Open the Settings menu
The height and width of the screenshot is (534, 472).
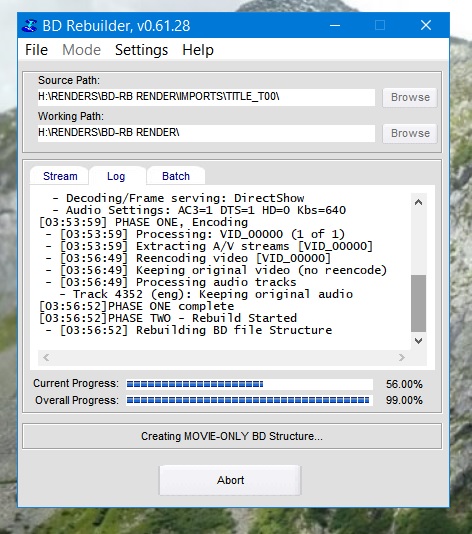click(x=141, y=50)
